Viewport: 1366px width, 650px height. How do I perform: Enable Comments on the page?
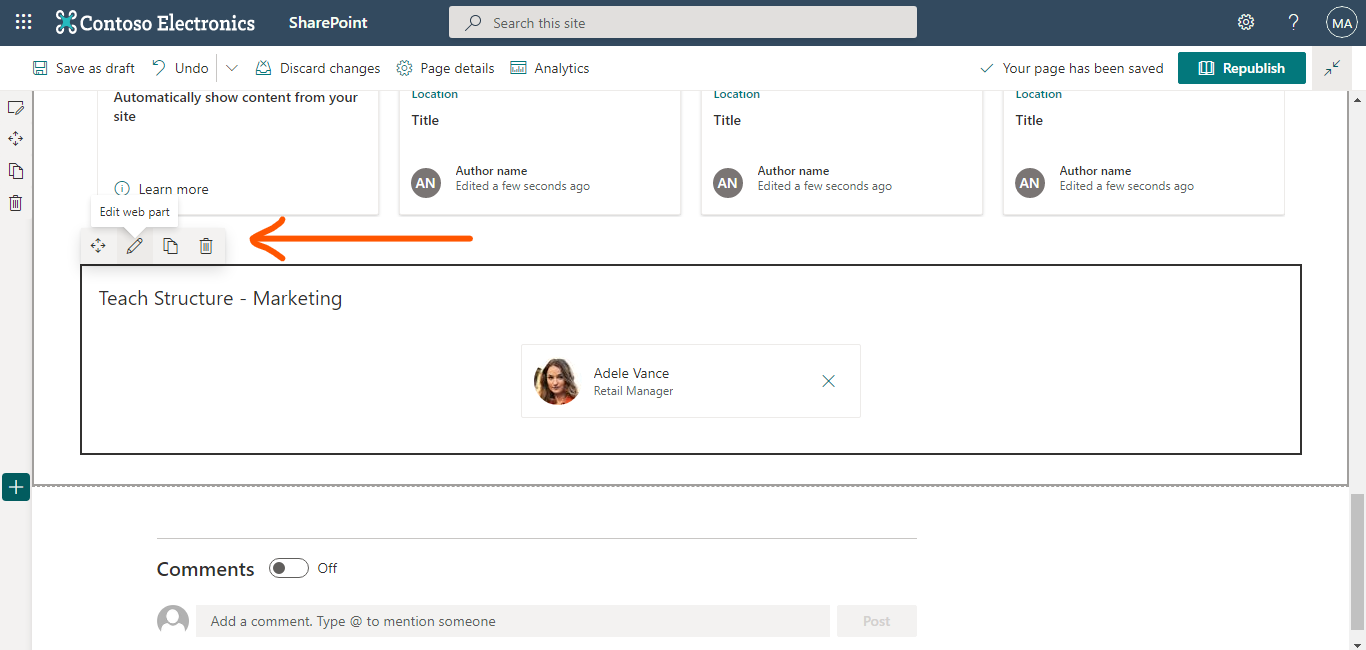coord(288,567)
